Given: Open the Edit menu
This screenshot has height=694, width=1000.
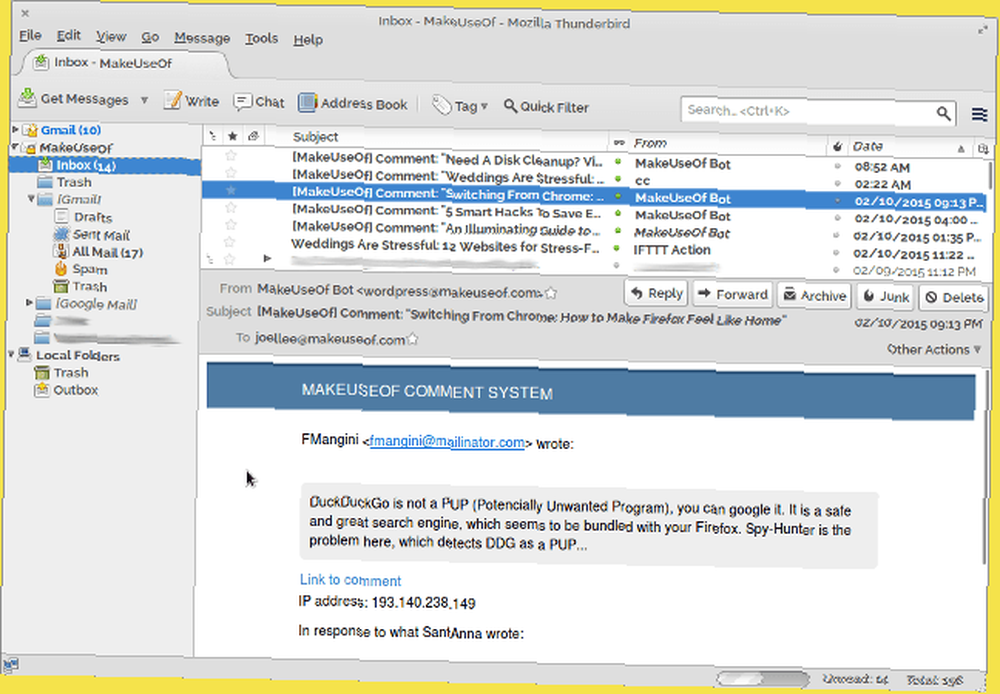Looking at the screenshot, I should point(68,35).
